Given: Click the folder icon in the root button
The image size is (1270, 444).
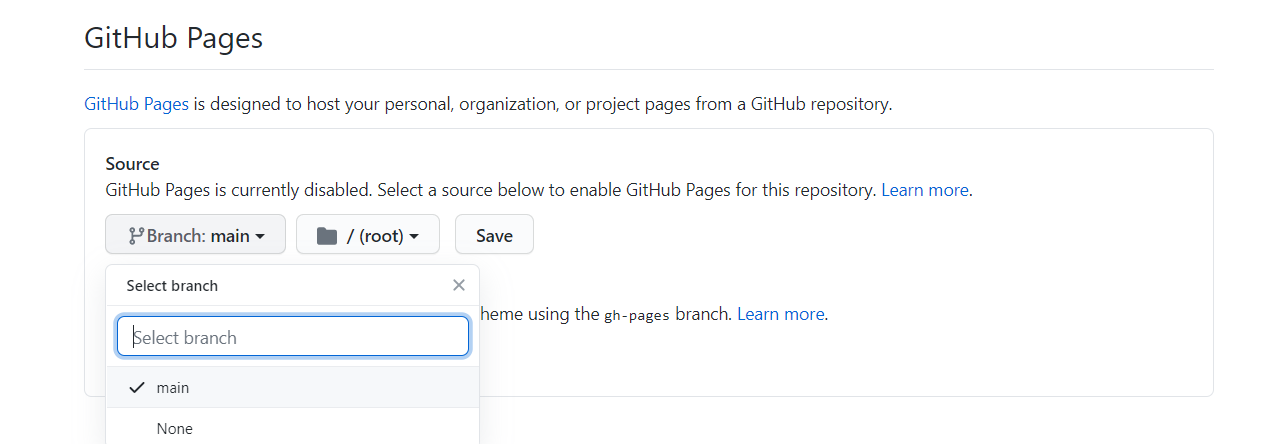Looking at the screenshot, I should click(x=326, y=236).
